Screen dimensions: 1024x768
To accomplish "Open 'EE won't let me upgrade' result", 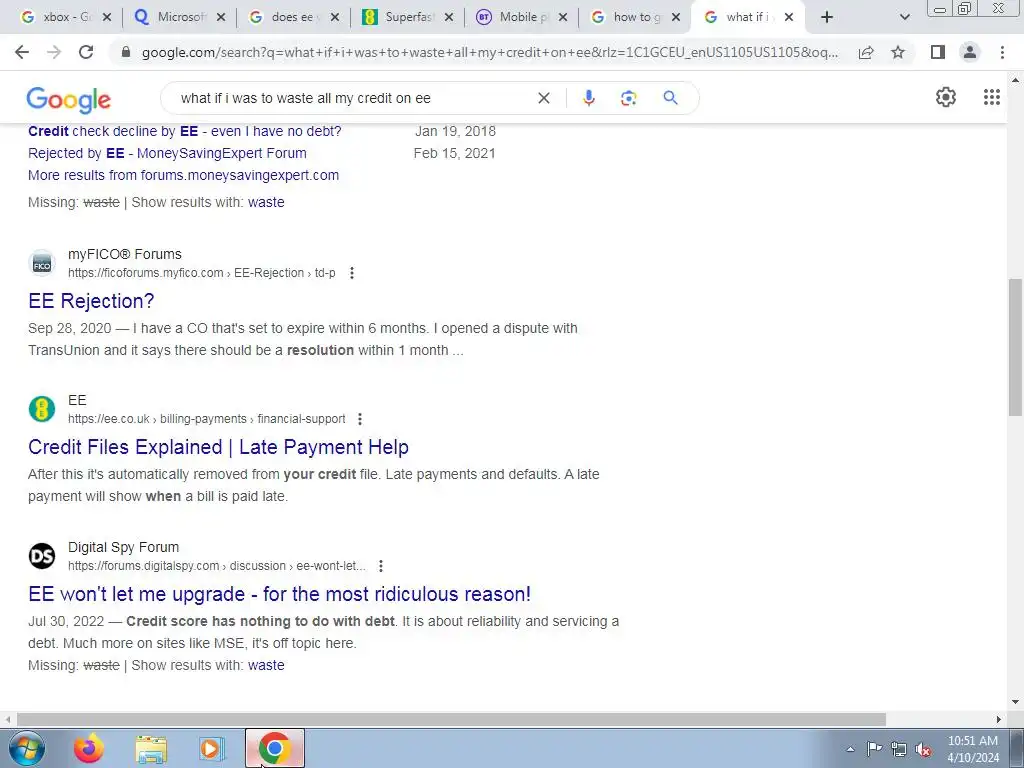I will [280, 594].
